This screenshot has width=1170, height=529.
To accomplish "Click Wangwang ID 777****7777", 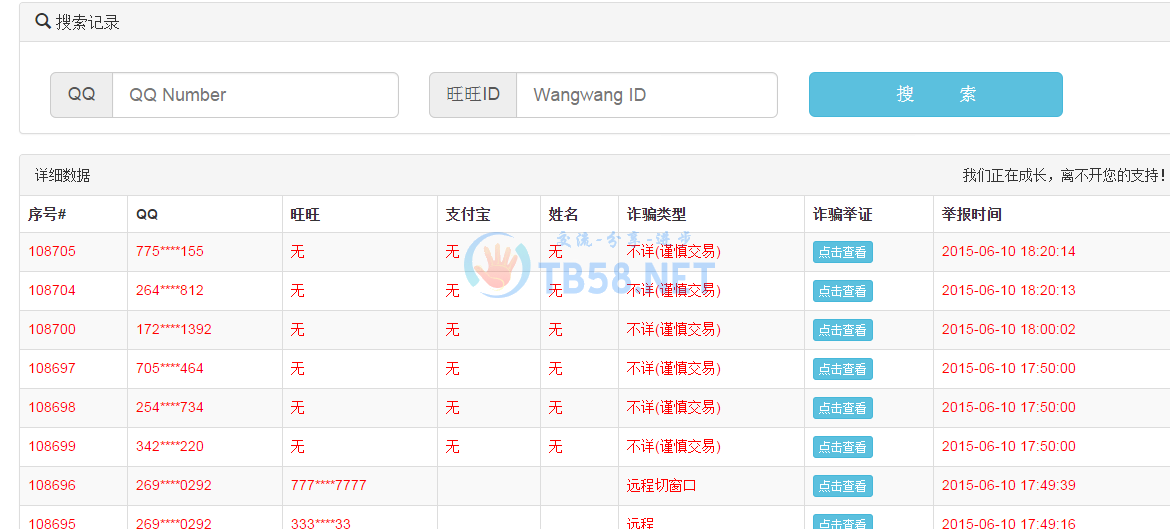I will [328, 485].
